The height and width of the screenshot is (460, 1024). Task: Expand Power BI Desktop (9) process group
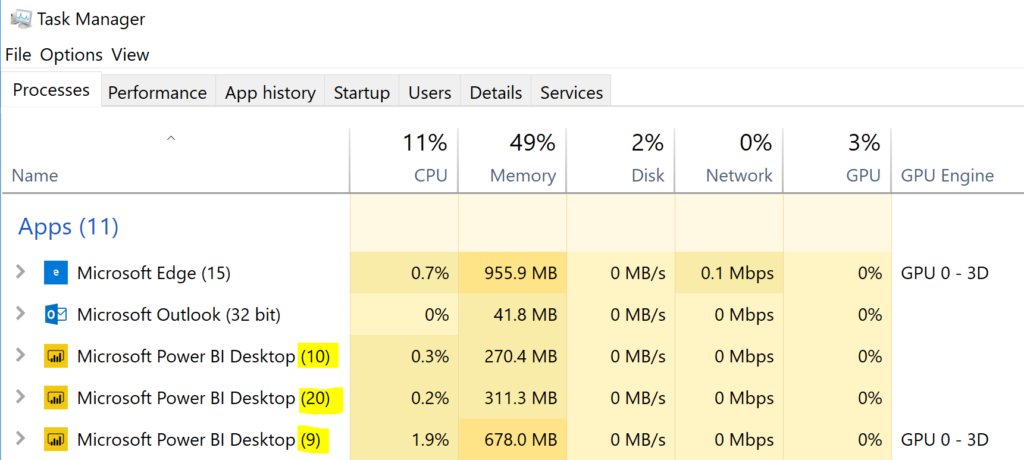(20, 440)
